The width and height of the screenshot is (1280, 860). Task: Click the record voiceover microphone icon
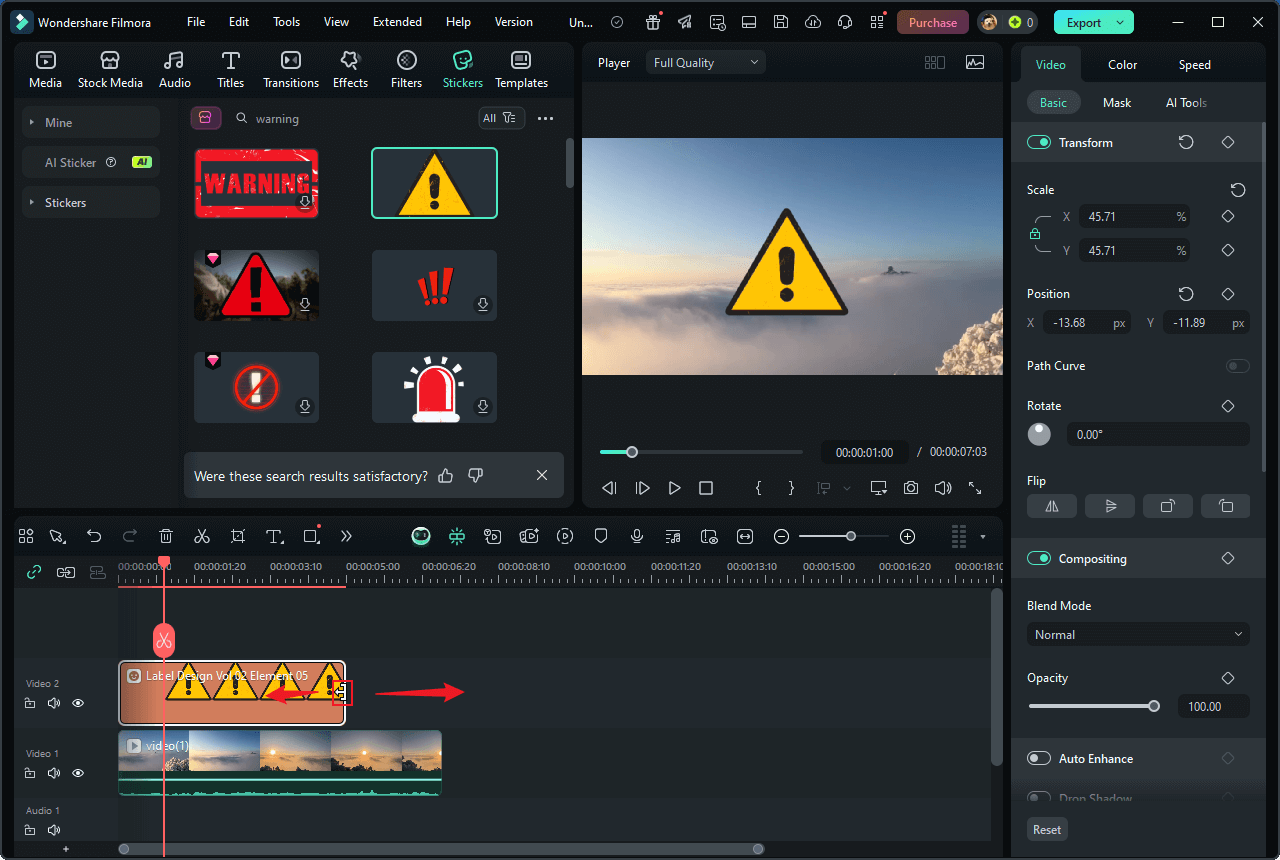coord(637,536)
